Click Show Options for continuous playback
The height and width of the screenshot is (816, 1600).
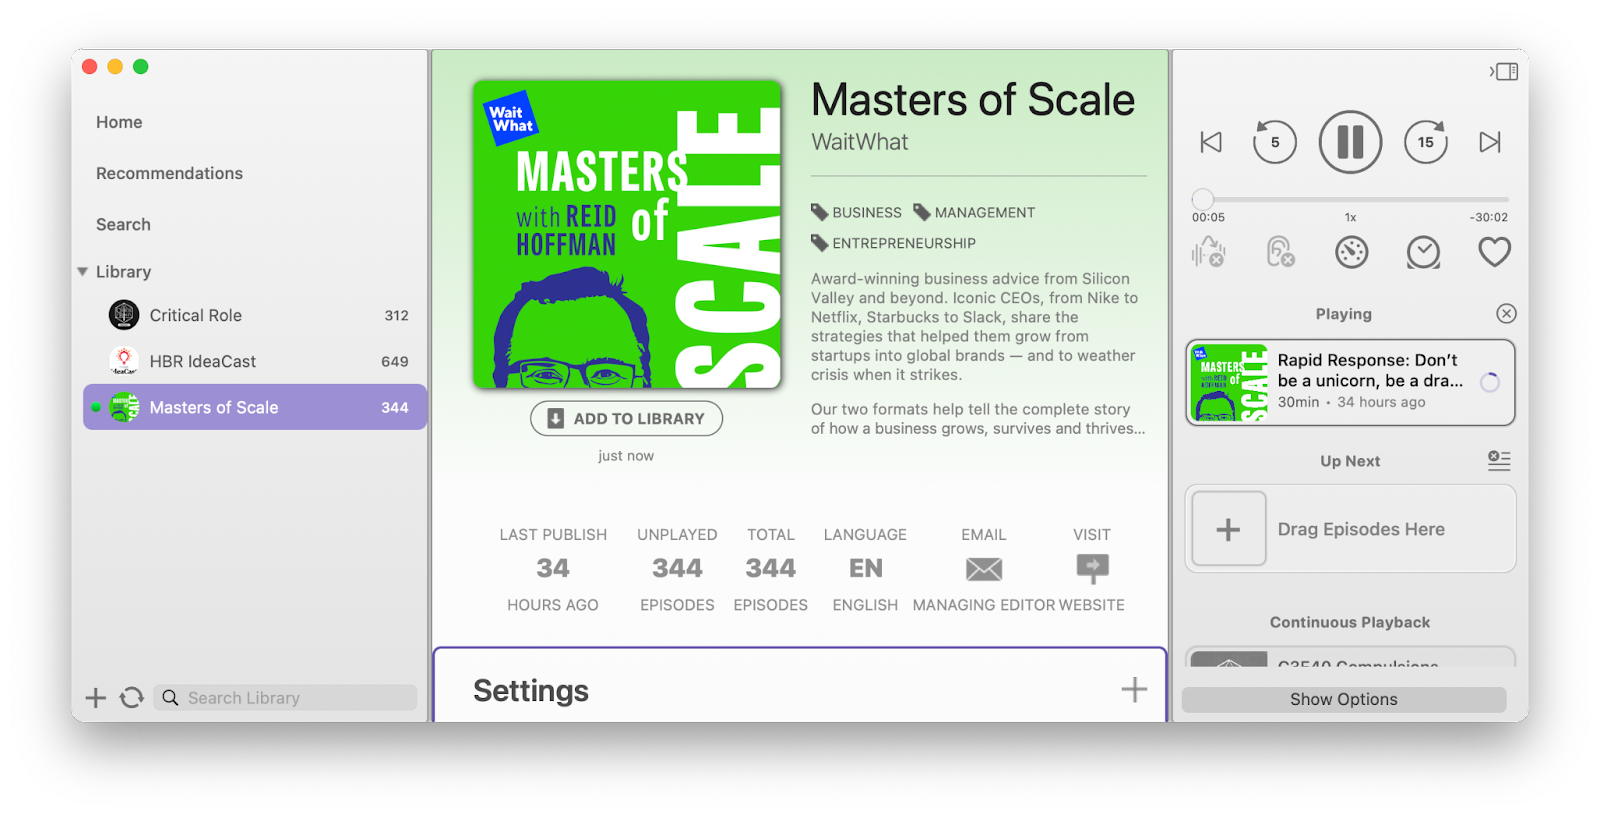click(x=1344, y=699)
